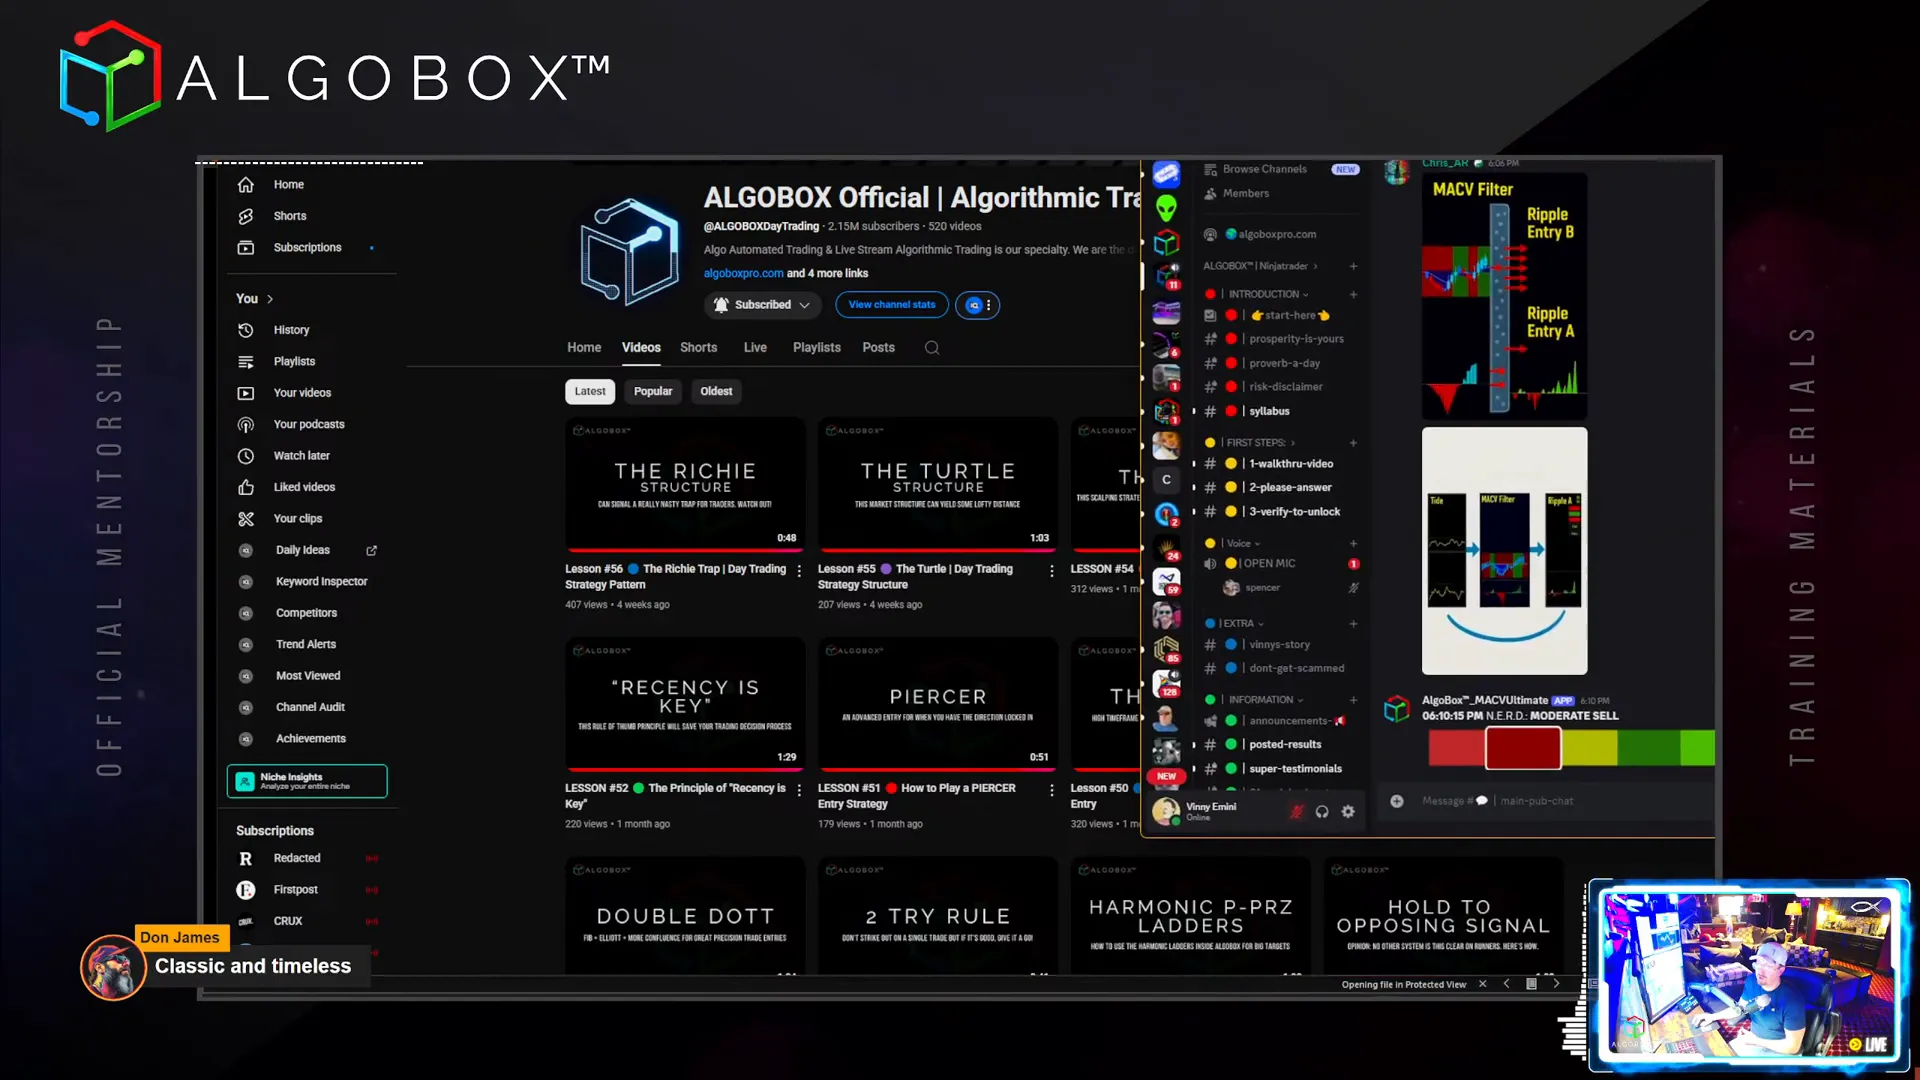
Task: Open the syllabus Discord channel
Action: click(1268, 412)
